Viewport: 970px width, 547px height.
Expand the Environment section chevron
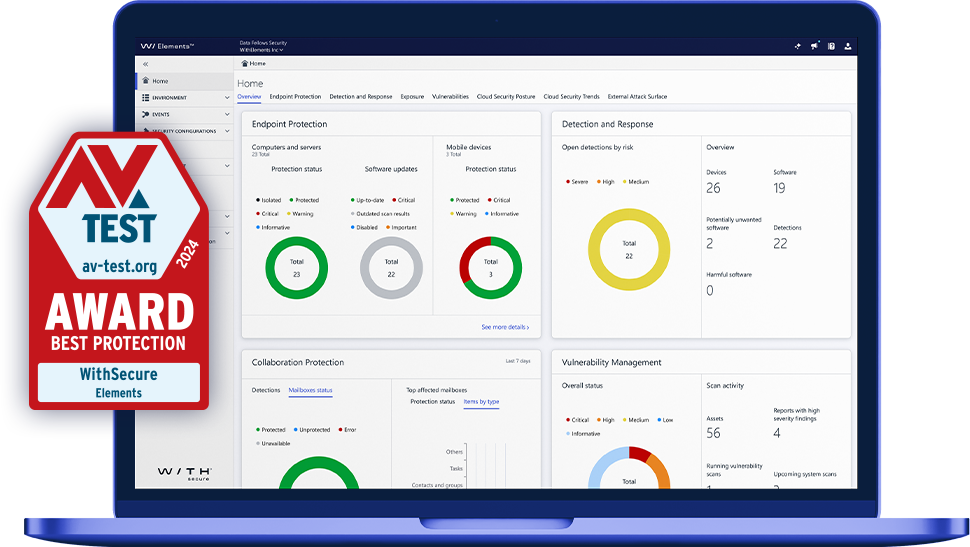227,98
